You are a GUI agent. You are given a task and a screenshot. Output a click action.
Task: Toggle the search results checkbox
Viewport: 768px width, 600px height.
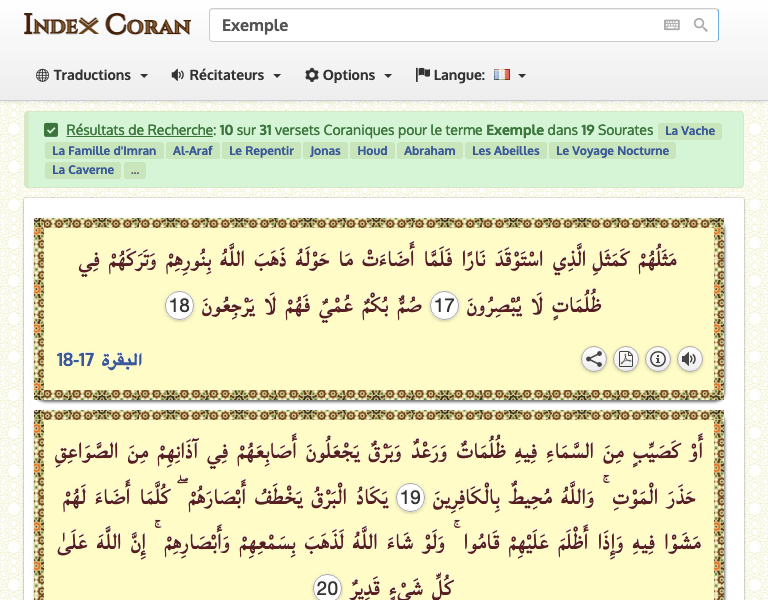tap(51, 130)
